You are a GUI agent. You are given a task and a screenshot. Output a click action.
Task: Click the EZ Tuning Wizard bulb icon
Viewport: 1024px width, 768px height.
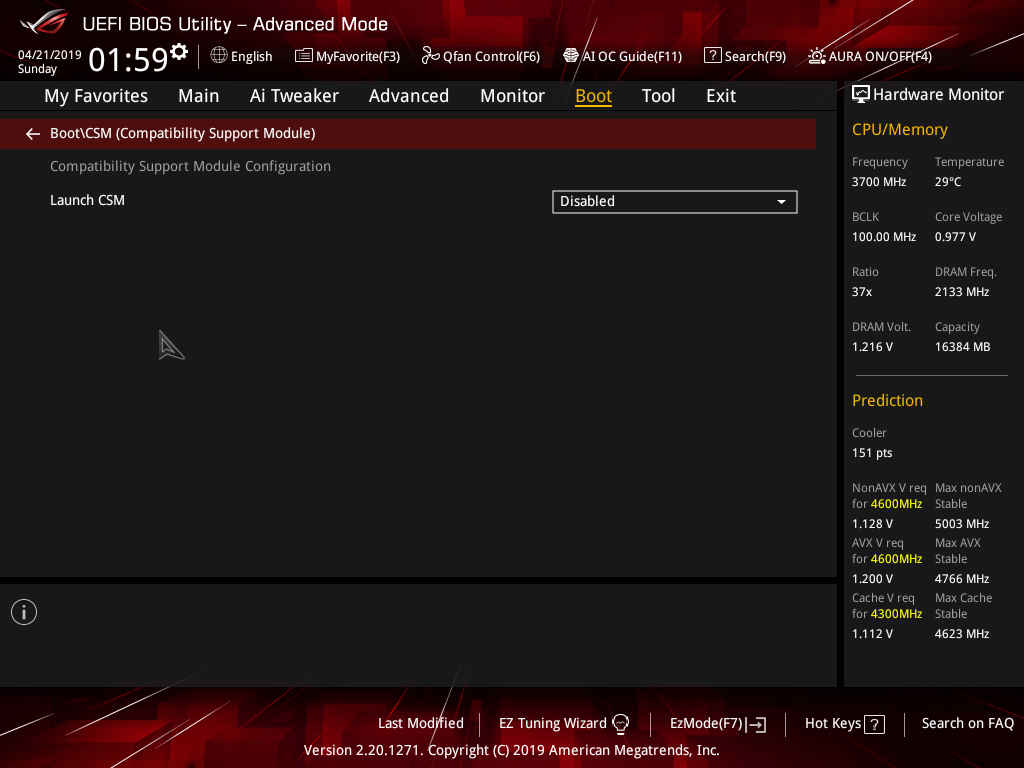click(x=620, y=724)
